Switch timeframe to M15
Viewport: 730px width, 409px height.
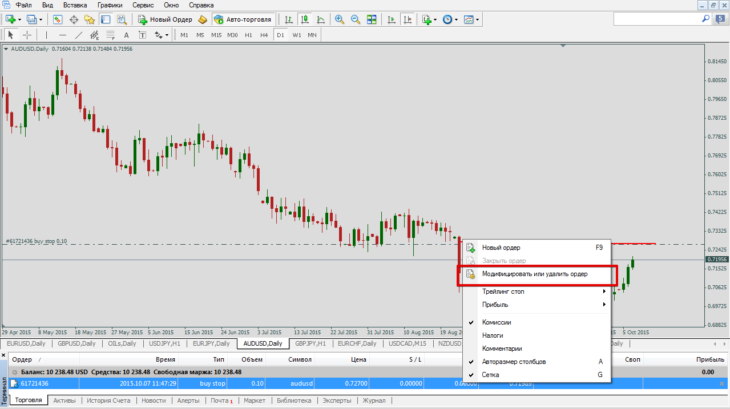pyautogui.click(x=216, y=35)
